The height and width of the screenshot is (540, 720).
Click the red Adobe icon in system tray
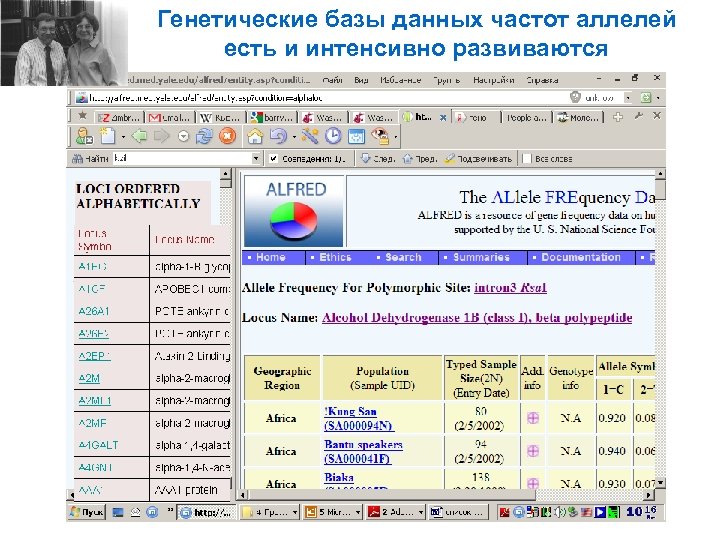[x=504, y=512]
